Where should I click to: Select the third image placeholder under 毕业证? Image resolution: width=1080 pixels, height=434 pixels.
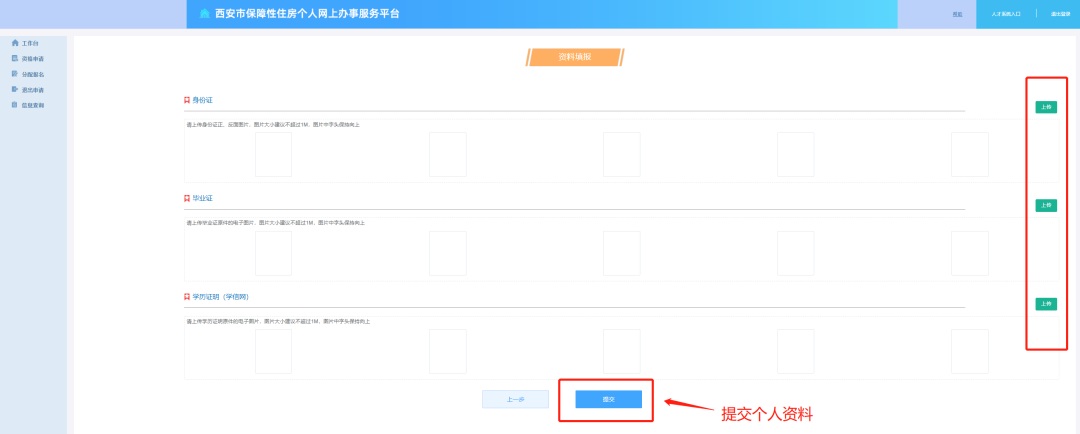coord(621,254)
